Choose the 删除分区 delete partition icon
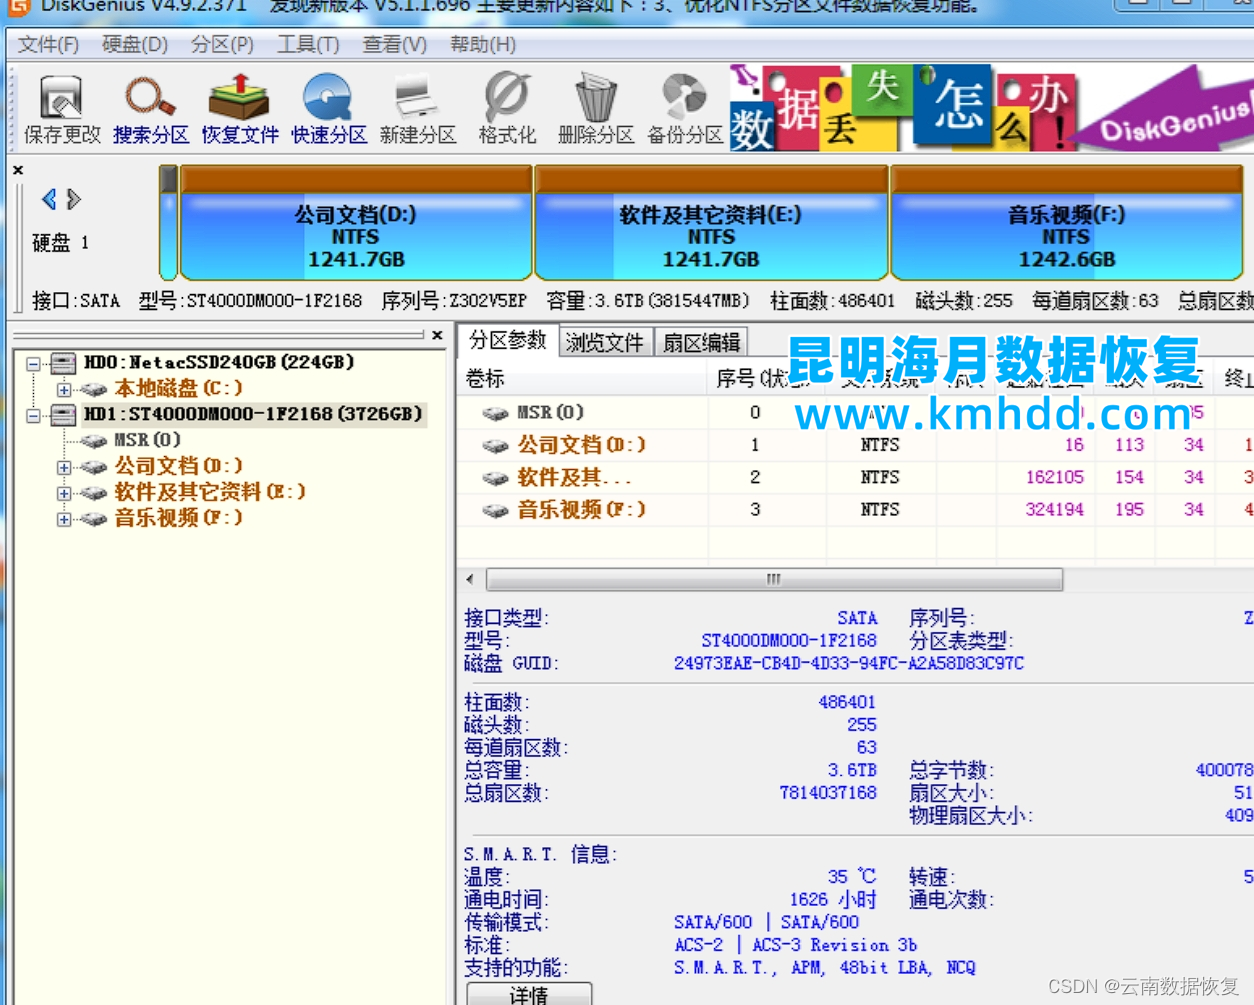1254x1005 pixels. click(x=595, y=110)
